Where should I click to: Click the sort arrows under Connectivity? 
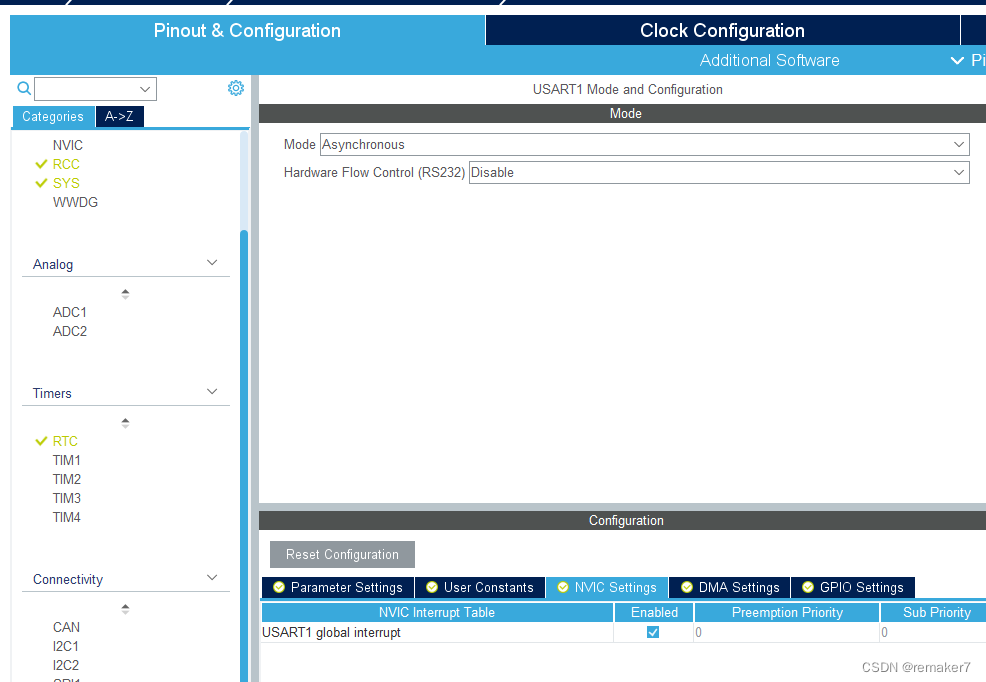pos(125,608)
